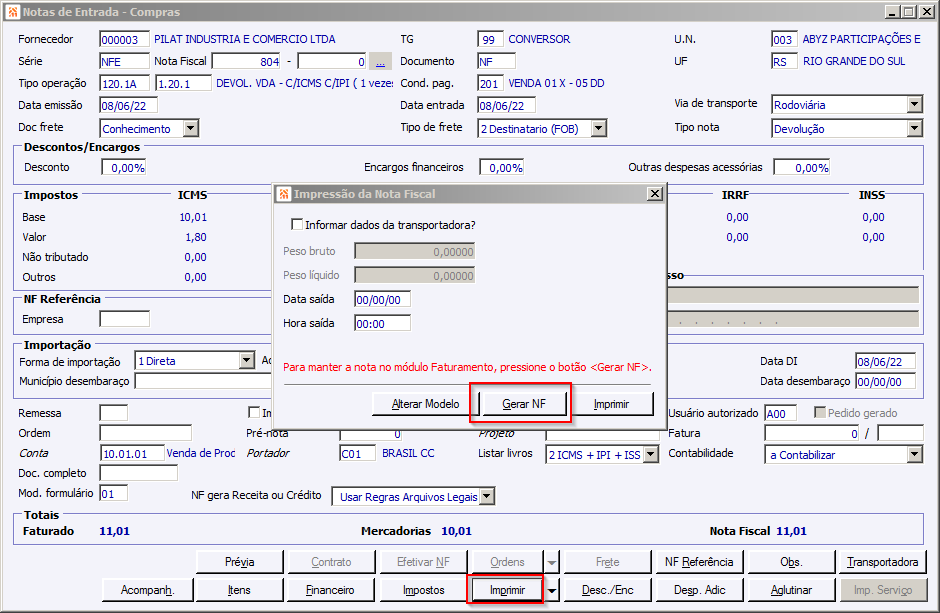Click the NF Referência Empresa field
This screenshot has height=613, width=940.
pos(124,319)
